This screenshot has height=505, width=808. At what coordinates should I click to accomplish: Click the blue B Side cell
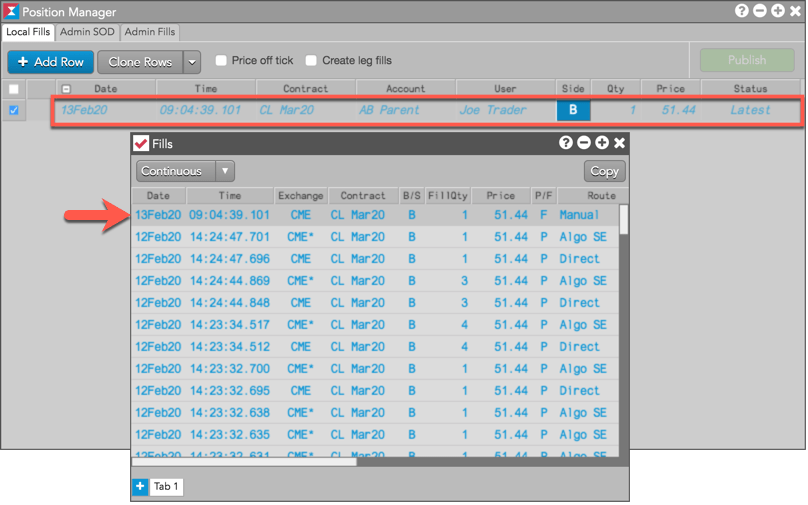pos(573,110)
